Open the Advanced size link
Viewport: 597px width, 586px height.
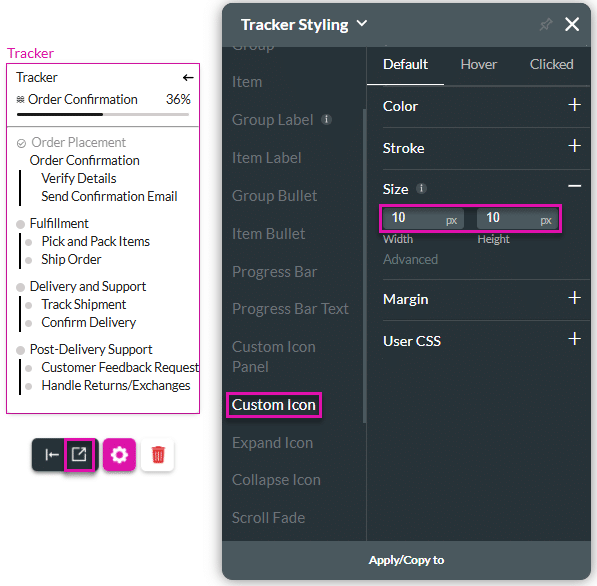(410, 260)
